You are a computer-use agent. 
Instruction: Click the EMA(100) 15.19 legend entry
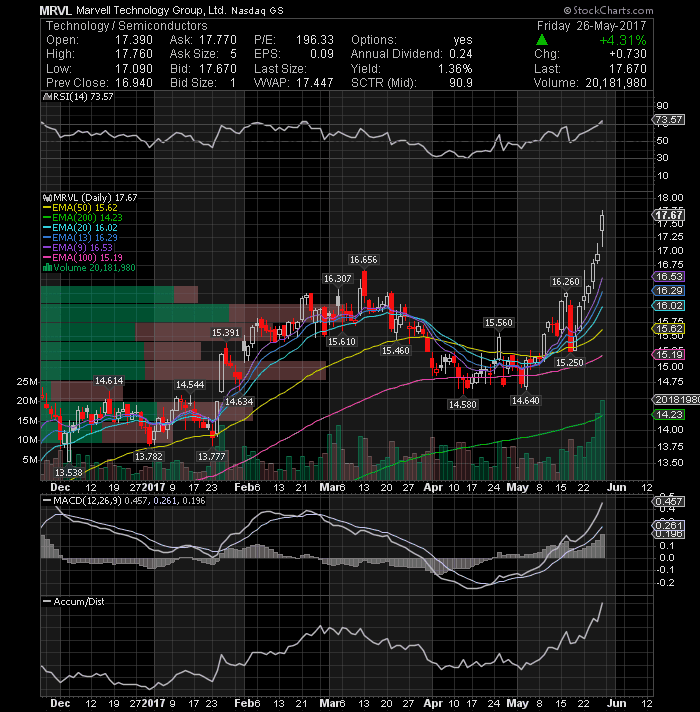(x=82, y=257)
